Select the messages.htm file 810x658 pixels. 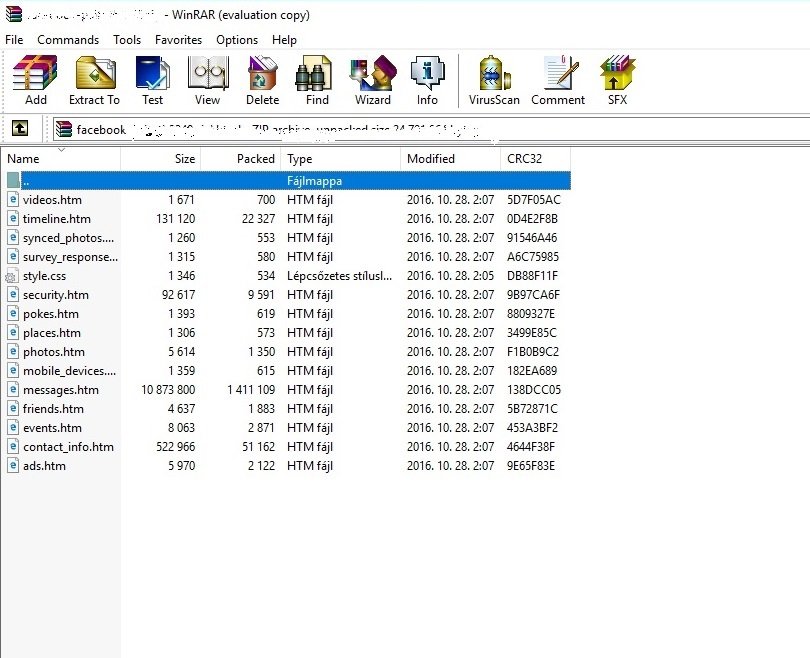60,390
